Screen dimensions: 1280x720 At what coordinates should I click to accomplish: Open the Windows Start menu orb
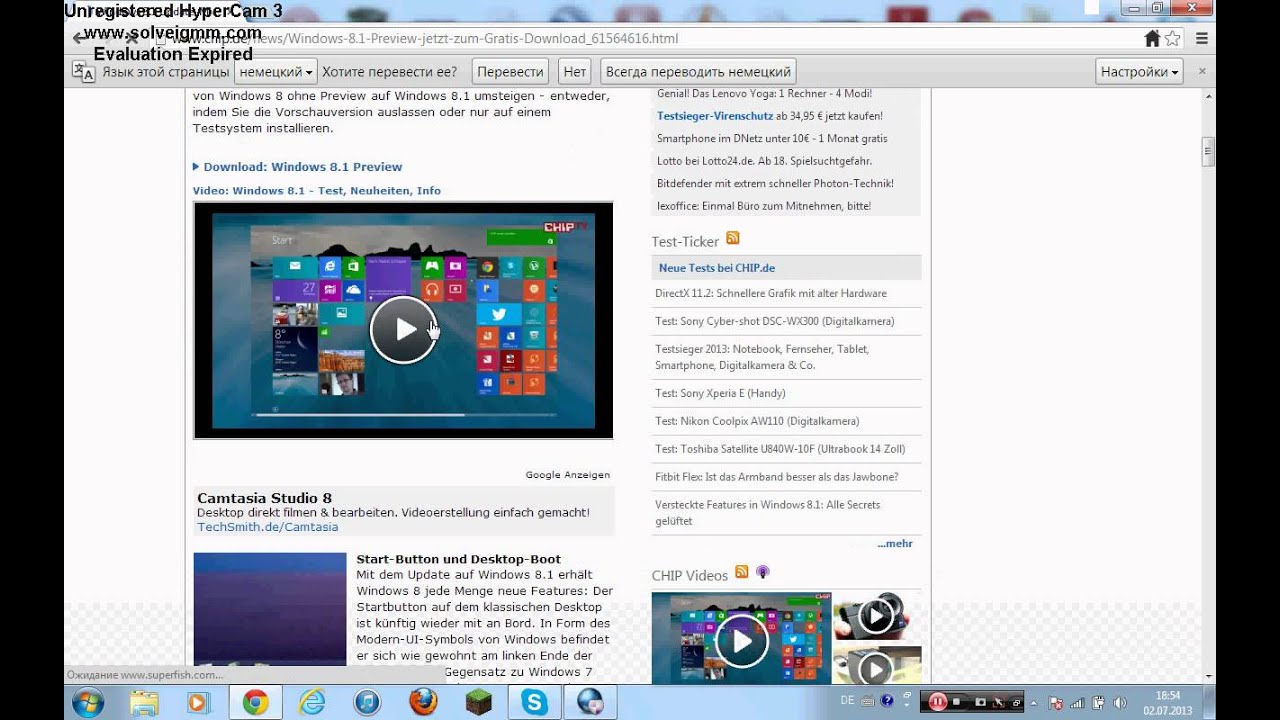pyautogui.click(x=88, y=703)
